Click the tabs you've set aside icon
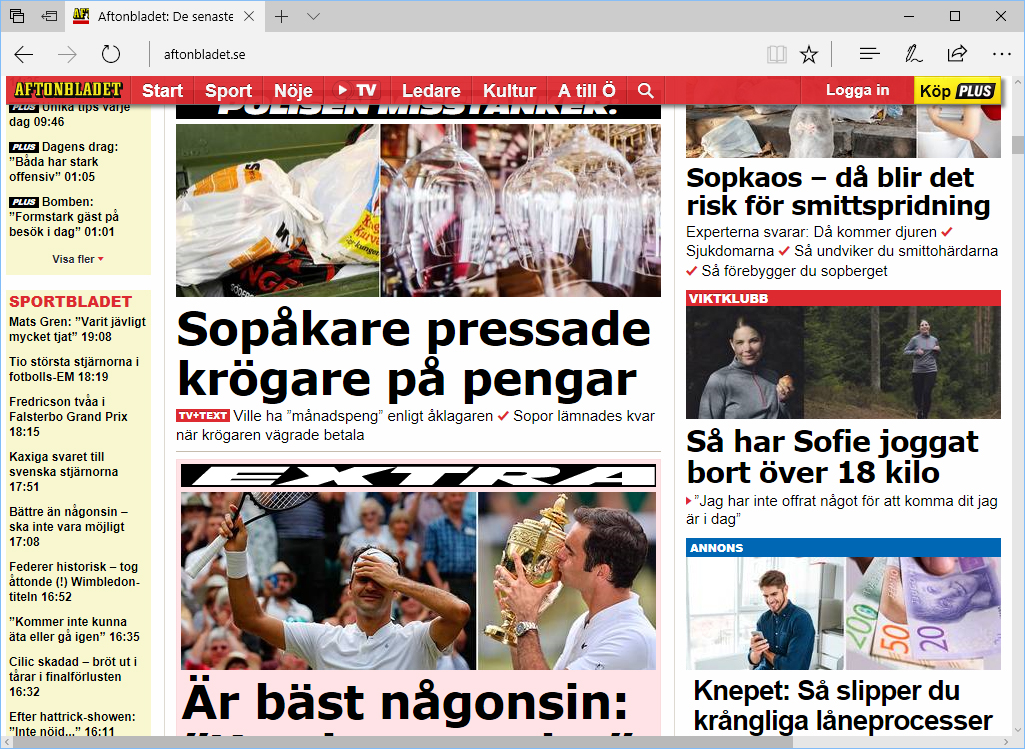Viewport: 1025px width, 749px height. (x=17, y=16)
